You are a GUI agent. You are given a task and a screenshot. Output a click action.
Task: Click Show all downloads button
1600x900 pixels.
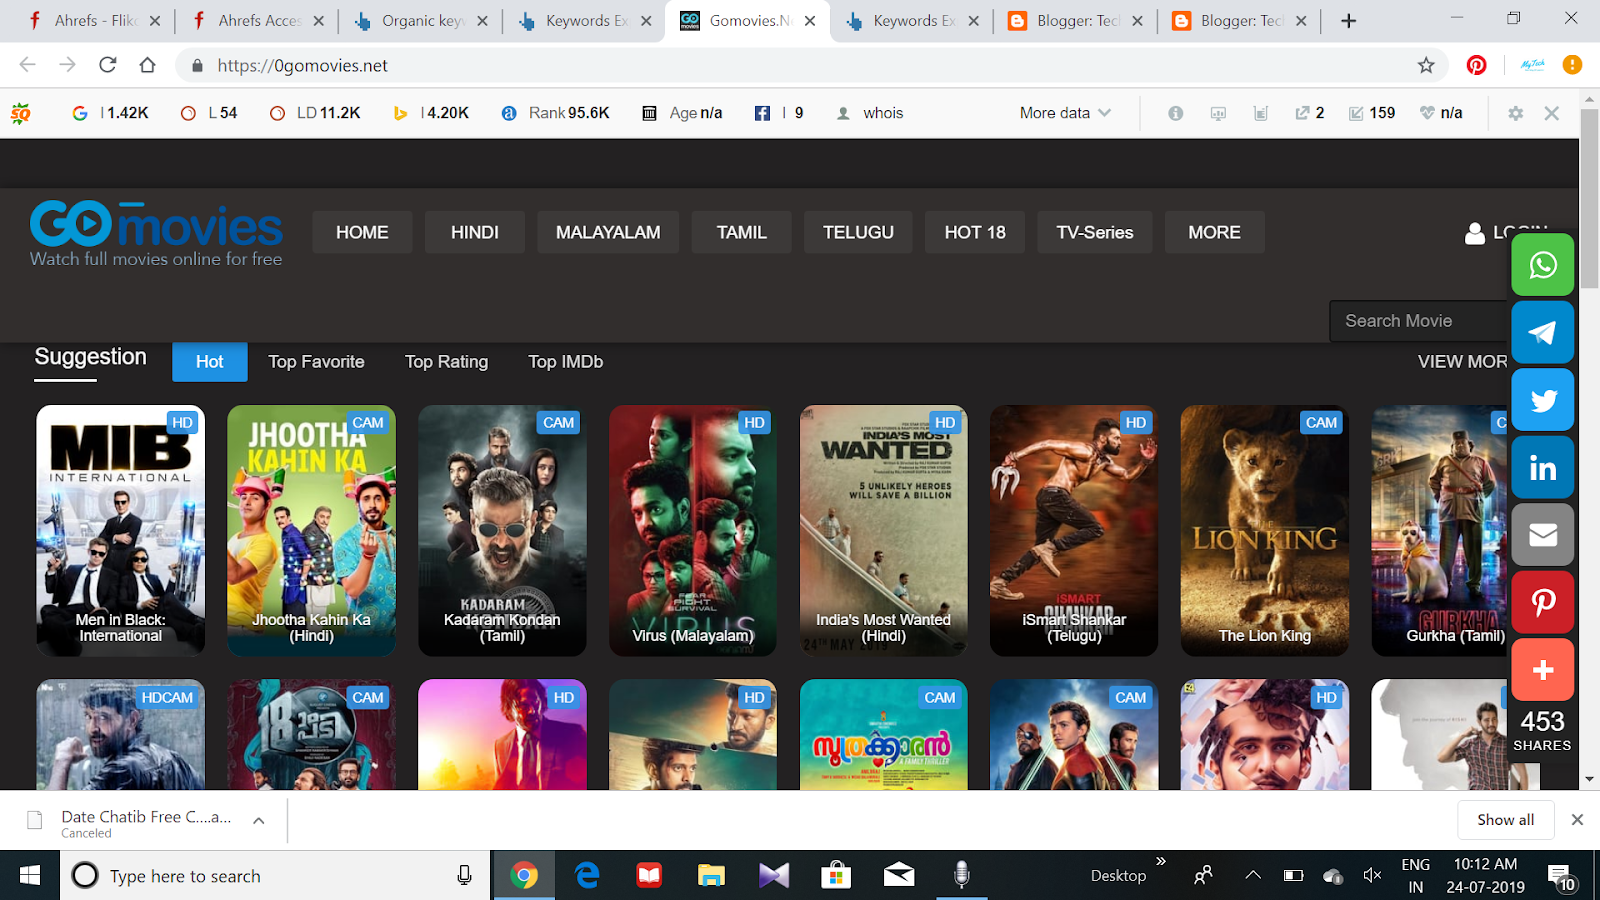pos(1505,820)
